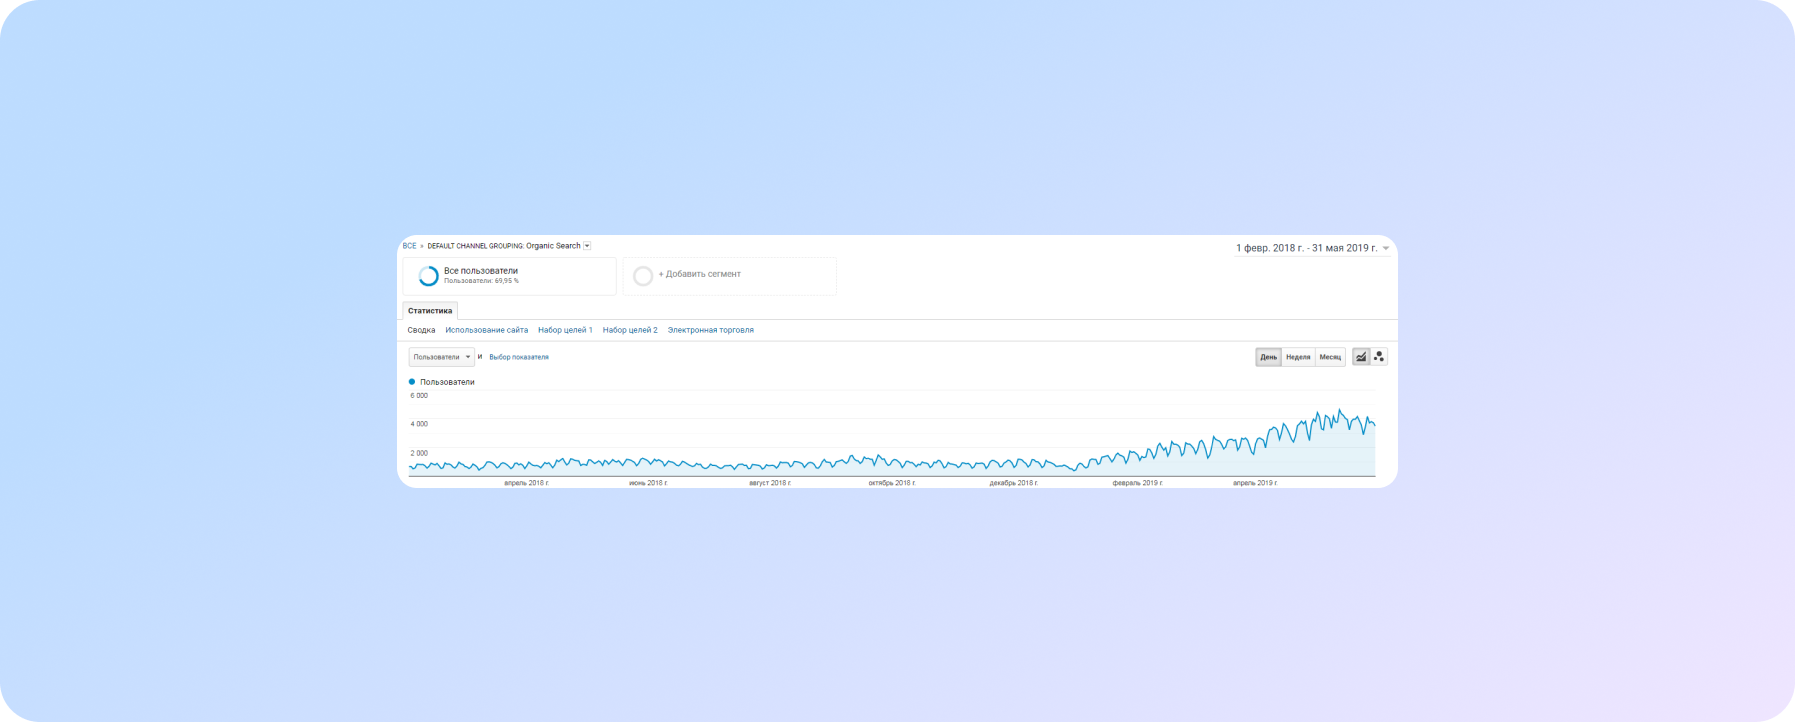Click the '4 000' y-axis value
This screenshot has height=722, width=1795.
click(419, 424)
